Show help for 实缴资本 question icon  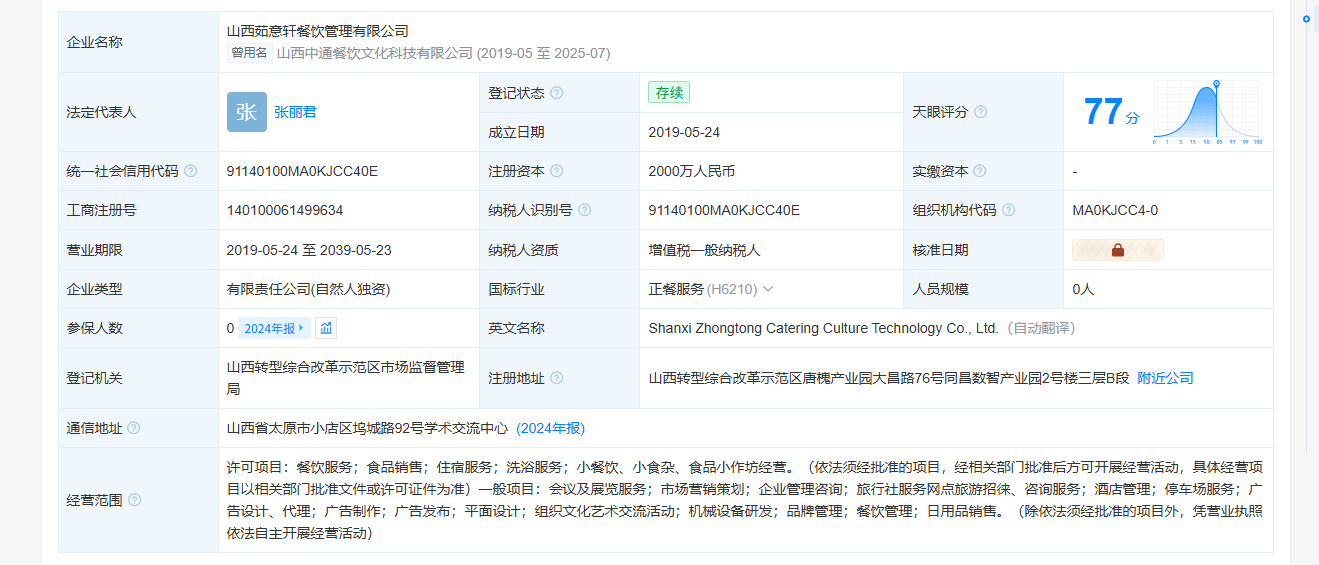click(x=980, y=171)
